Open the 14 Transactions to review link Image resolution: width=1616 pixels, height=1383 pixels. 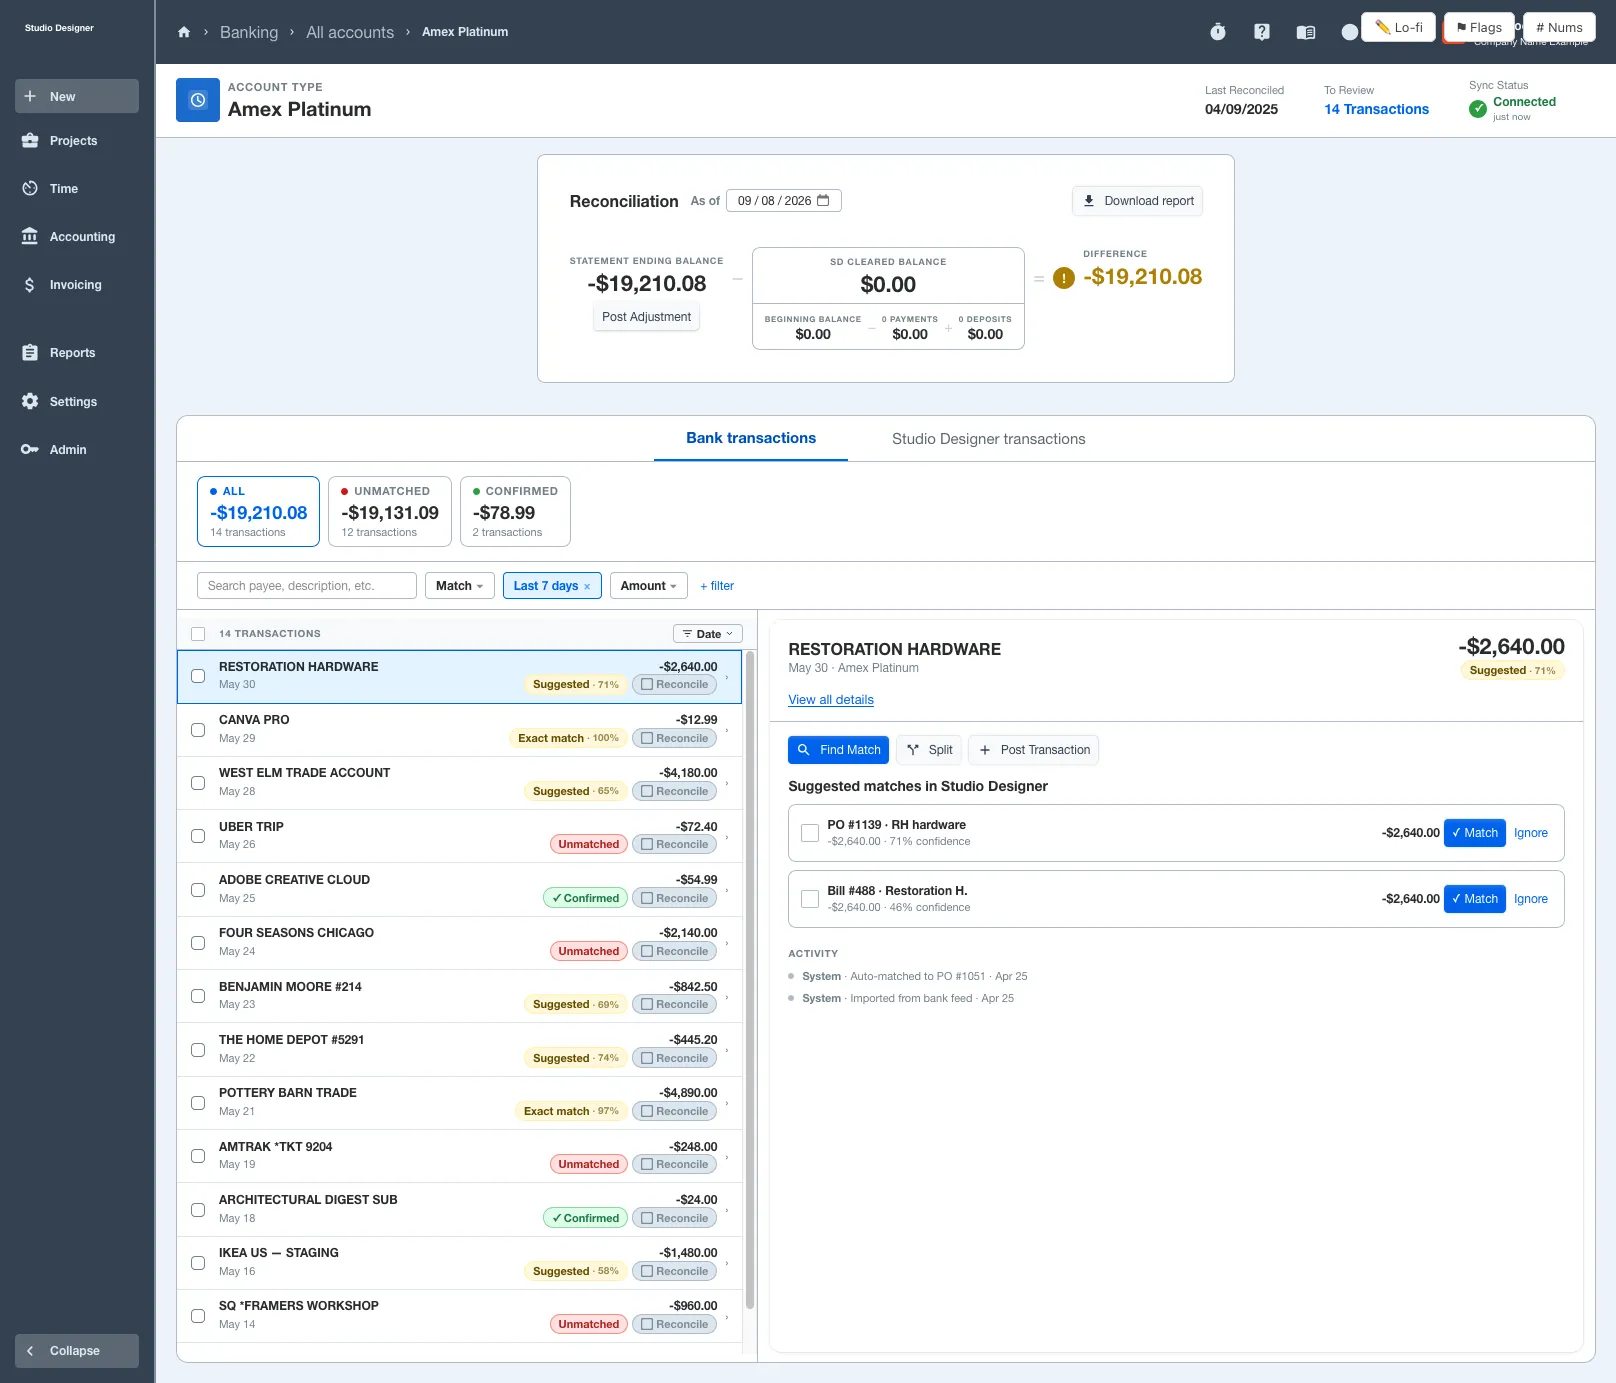click(1376, 109)
